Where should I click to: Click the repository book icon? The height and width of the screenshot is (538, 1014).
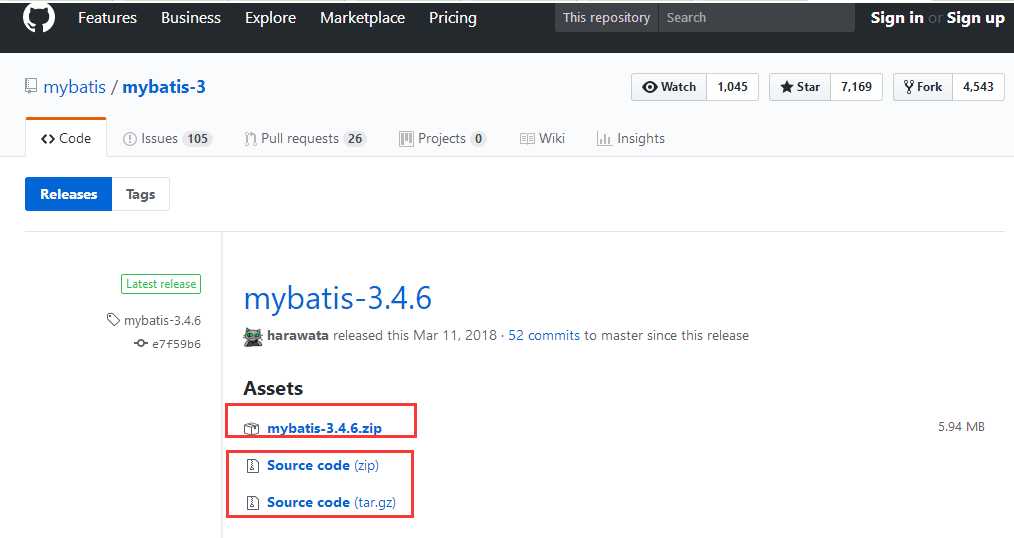click(x=31, y=86)
